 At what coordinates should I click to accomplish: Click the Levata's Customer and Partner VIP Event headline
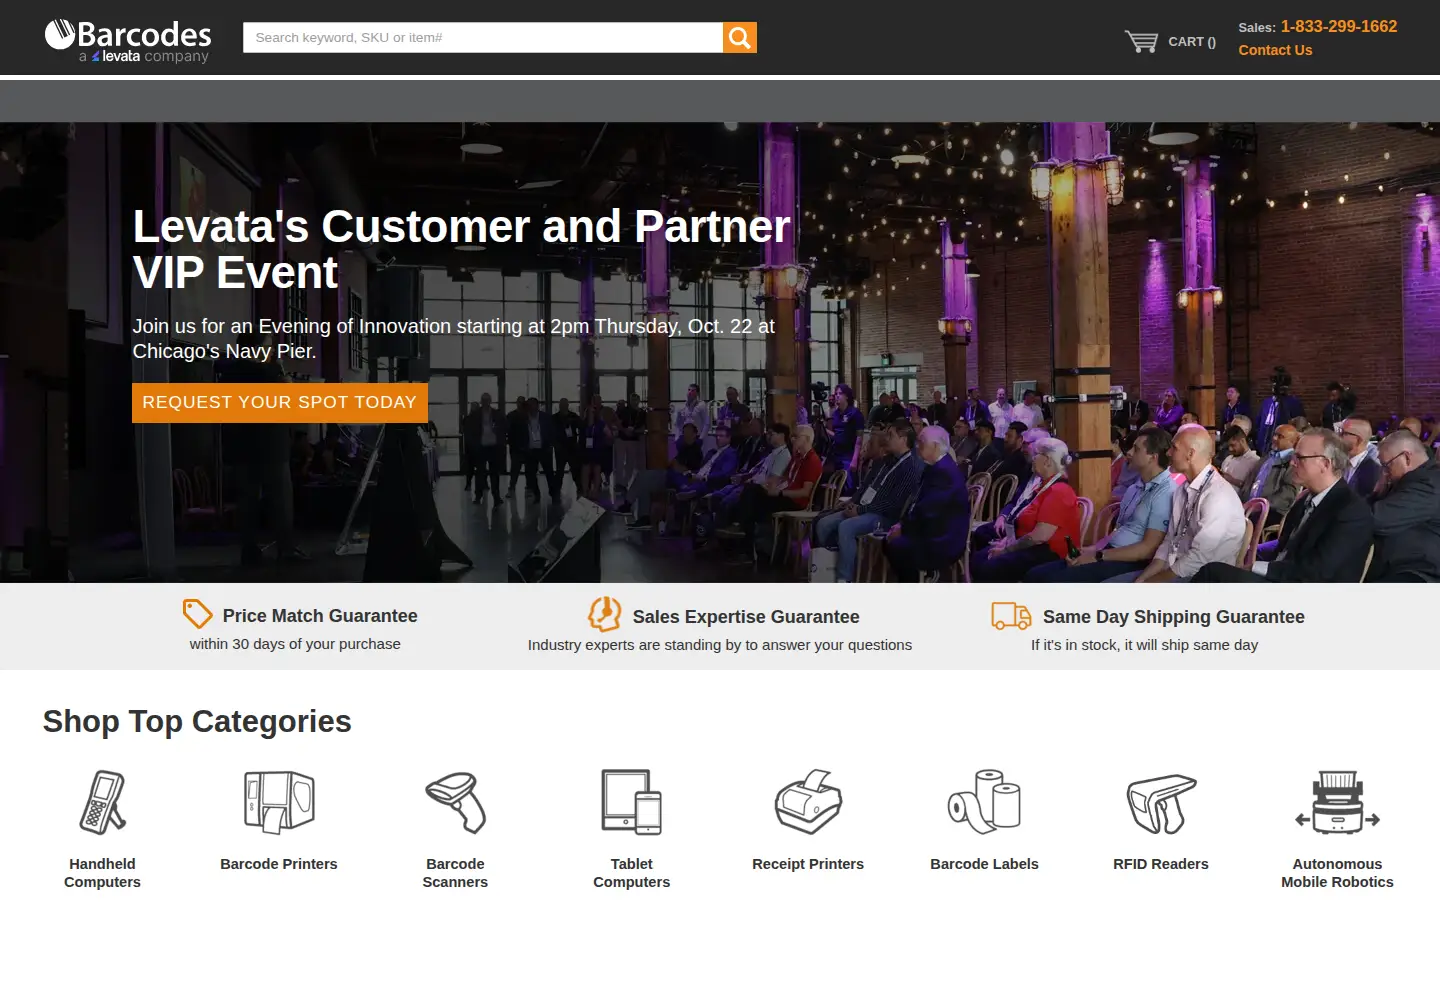462,250
